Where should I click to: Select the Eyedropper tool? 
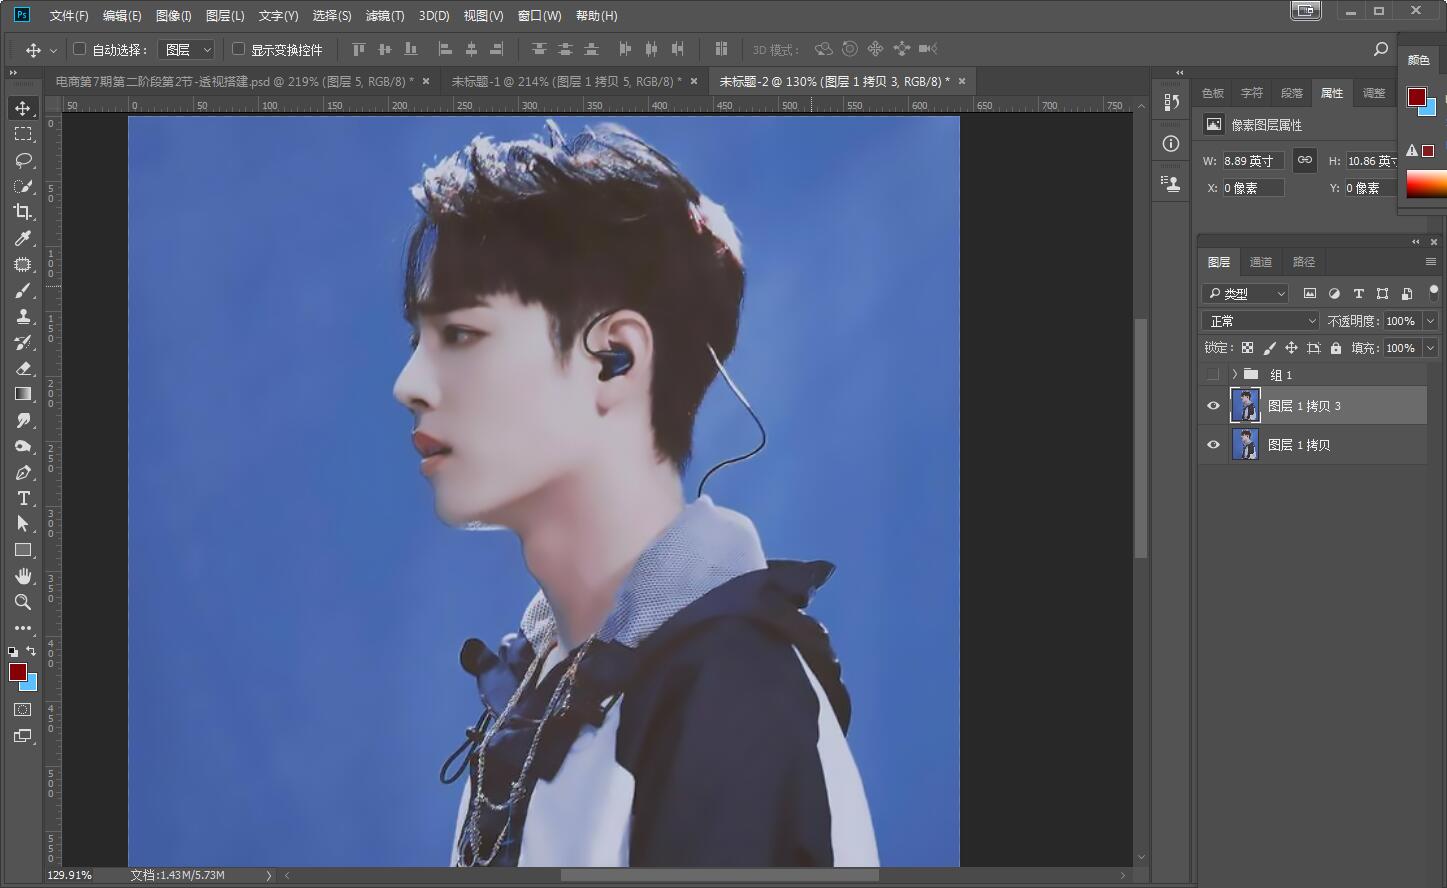coord(23,238)
